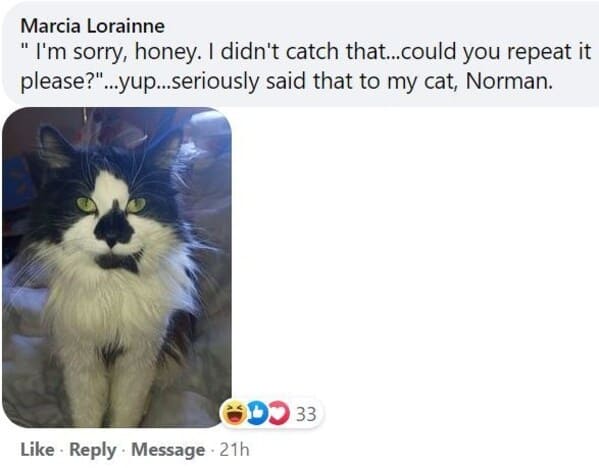
Task: Click the word Norman in comment
Action: pos(509,81)
